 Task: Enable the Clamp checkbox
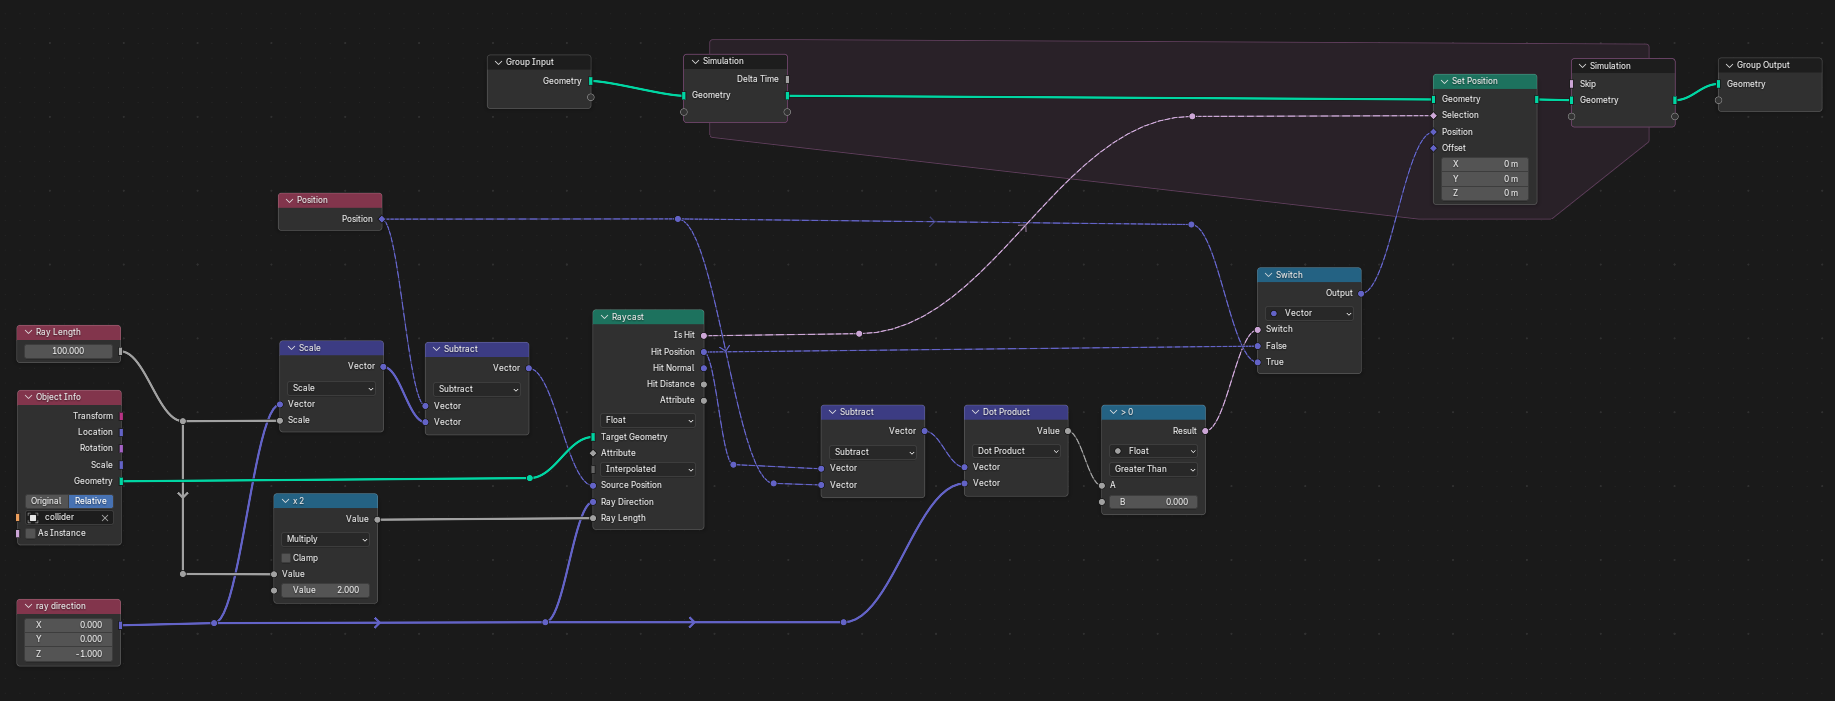[286, 558]
